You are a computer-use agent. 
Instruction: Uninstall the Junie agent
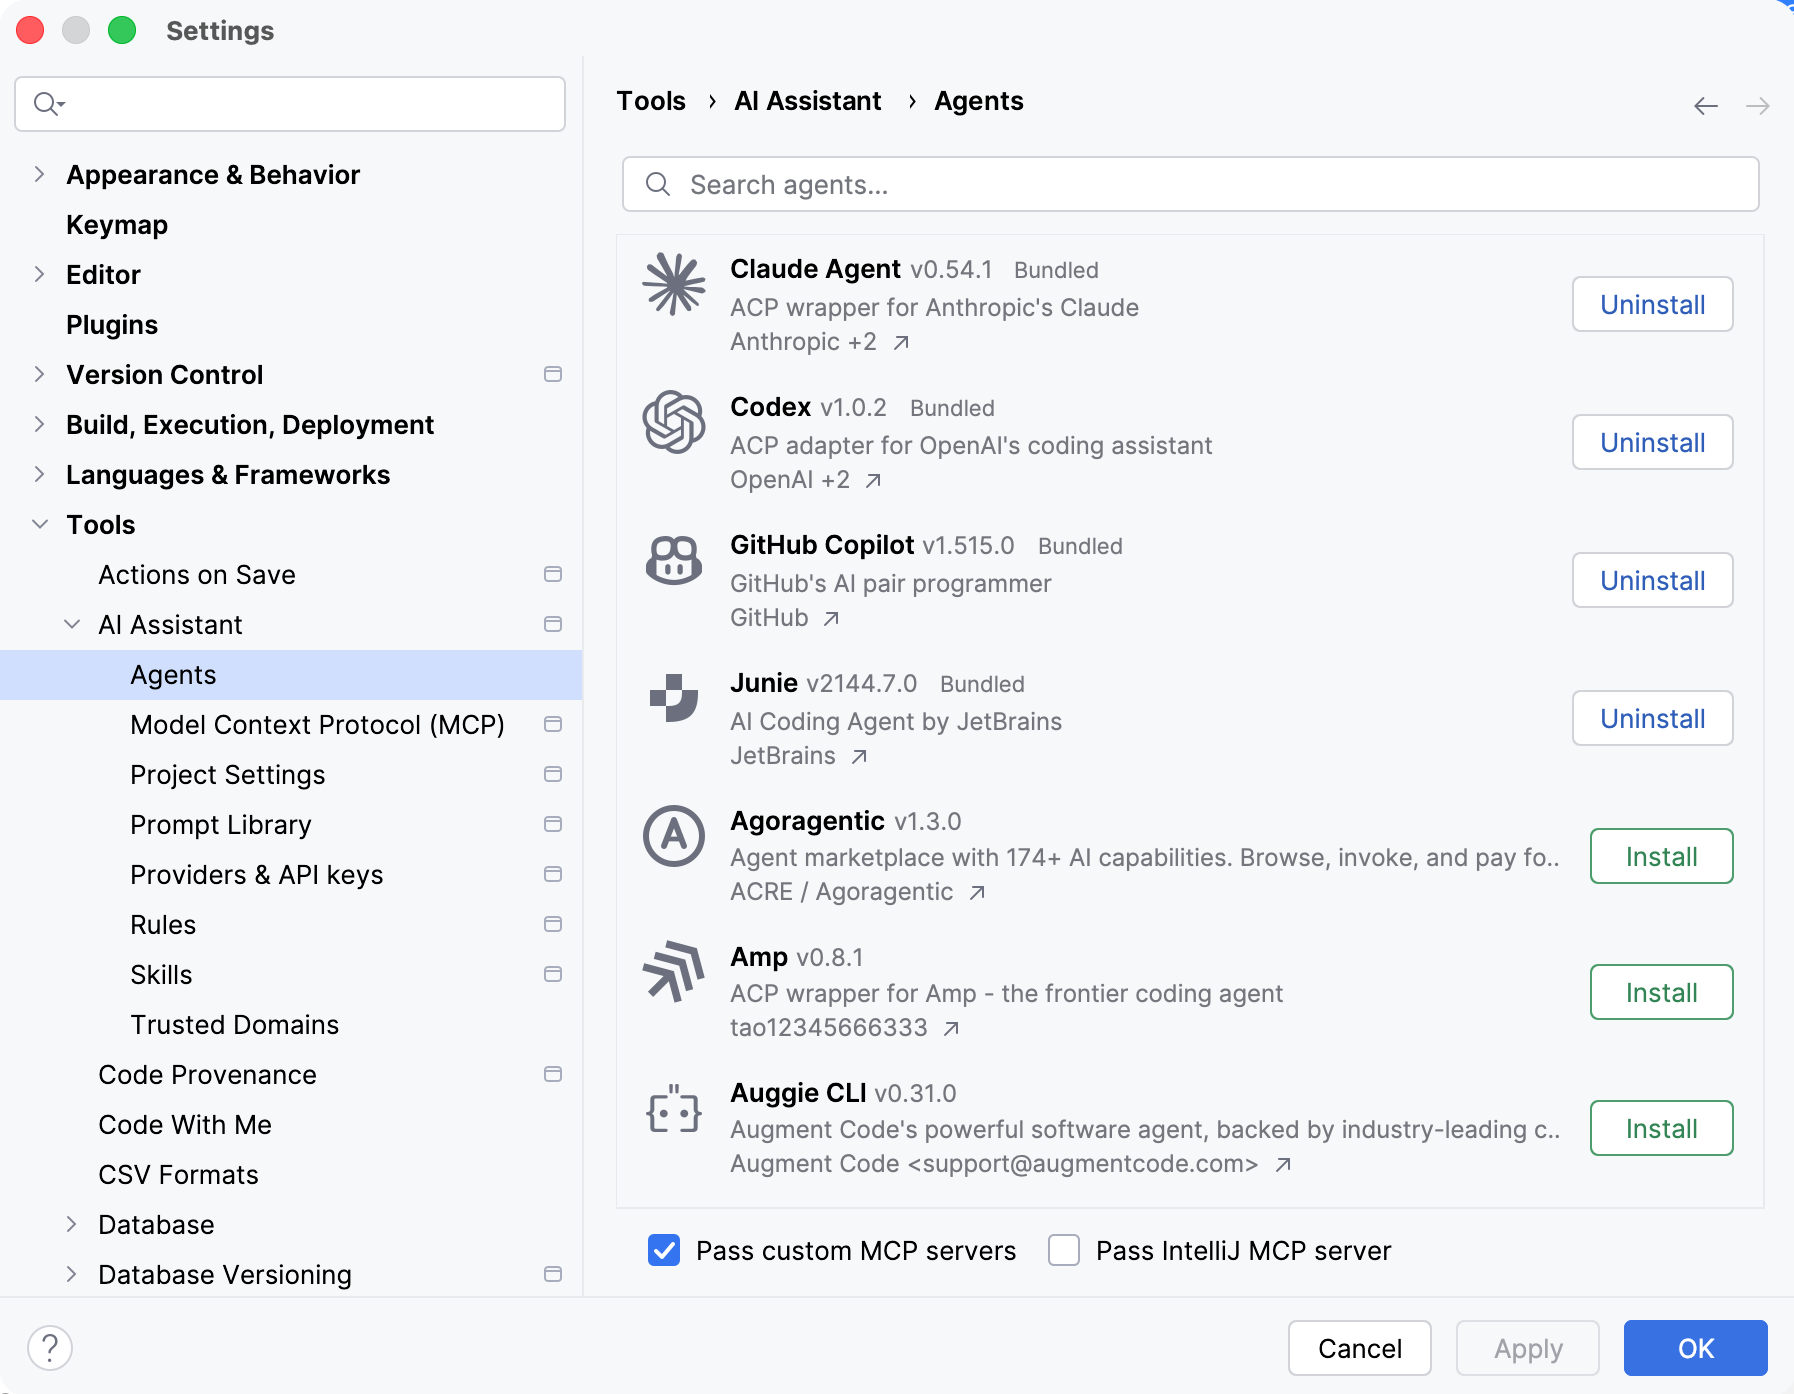(x=1652, y=718)
